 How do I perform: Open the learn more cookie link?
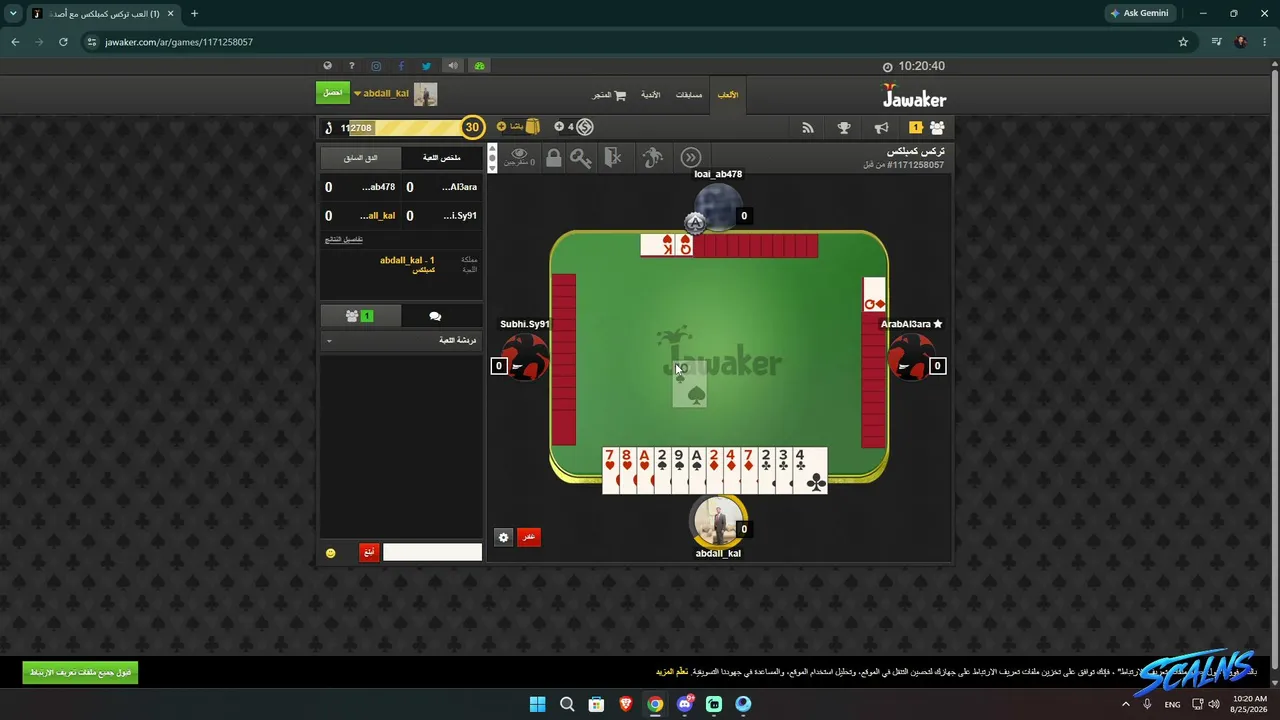click(672, 672)
